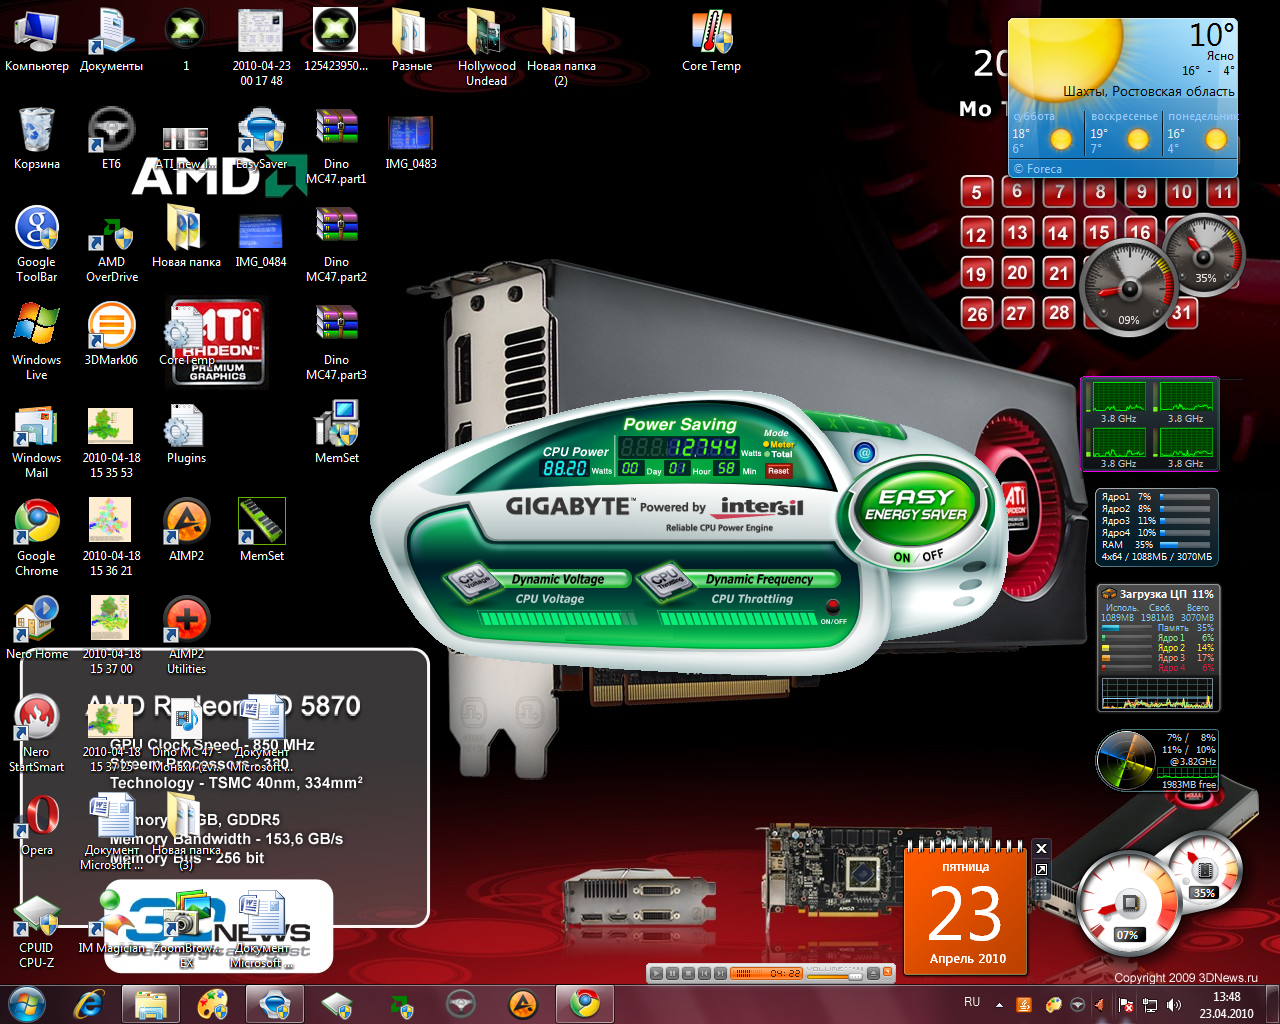Viewport: 1280px width, 1024px height.
Task: Stop playback in the AIMP mini-player
Action: point(688,973)
